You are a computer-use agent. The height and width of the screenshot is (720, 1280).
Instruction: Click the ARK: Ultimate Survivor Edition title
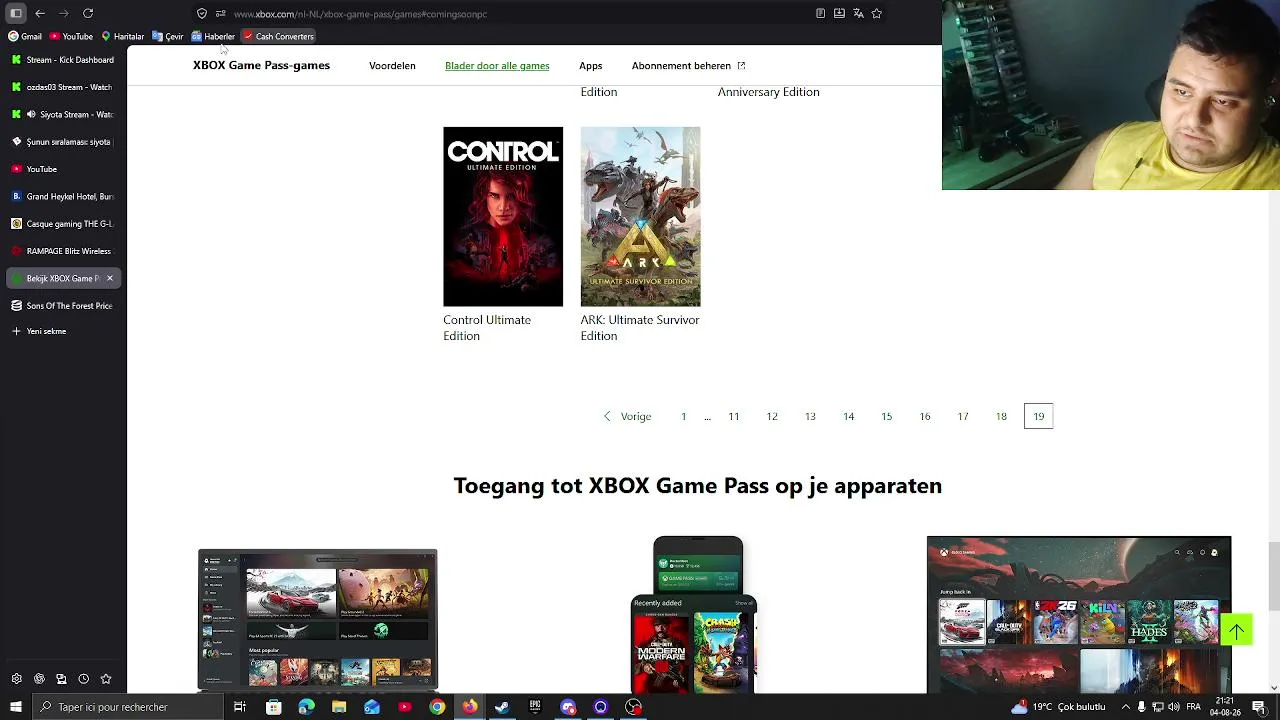(x=640, y=328)
